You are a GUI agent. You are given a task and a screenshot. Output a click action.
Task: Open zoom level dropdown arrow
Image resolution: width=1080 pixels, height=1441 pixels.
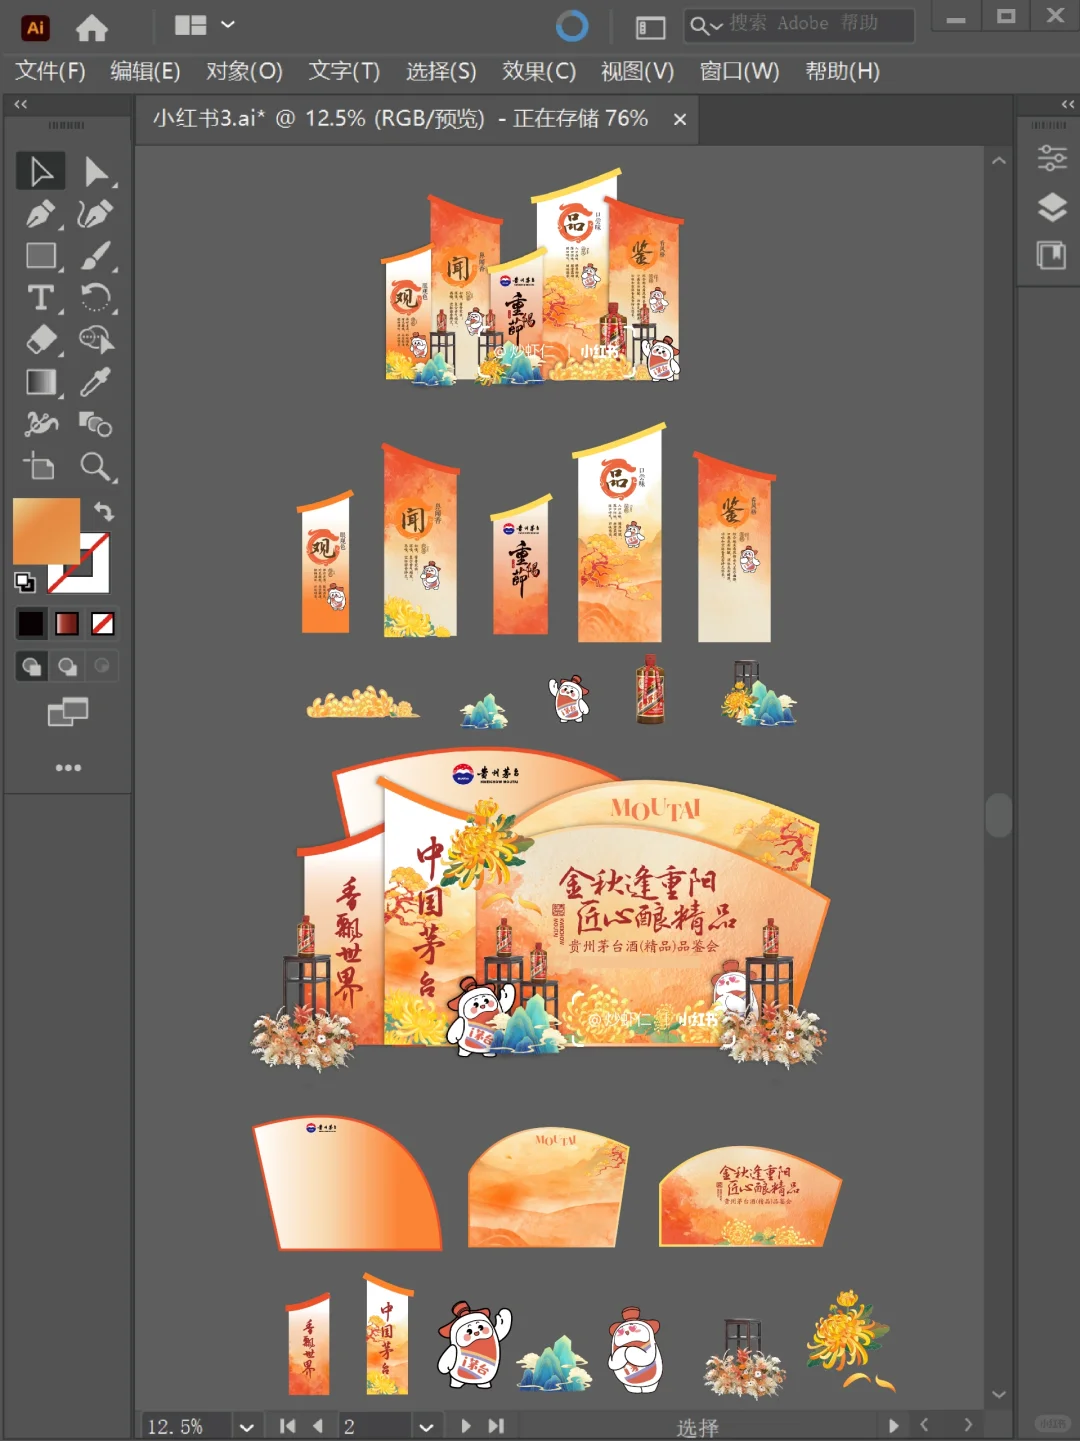coord(246,1426)
